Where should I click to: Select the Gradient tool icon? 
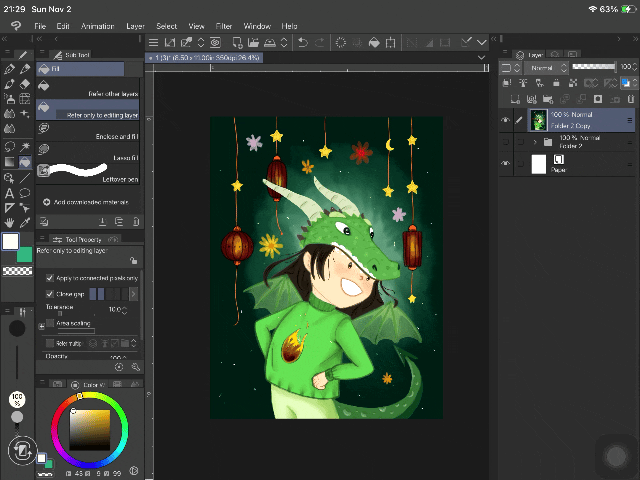9,162
